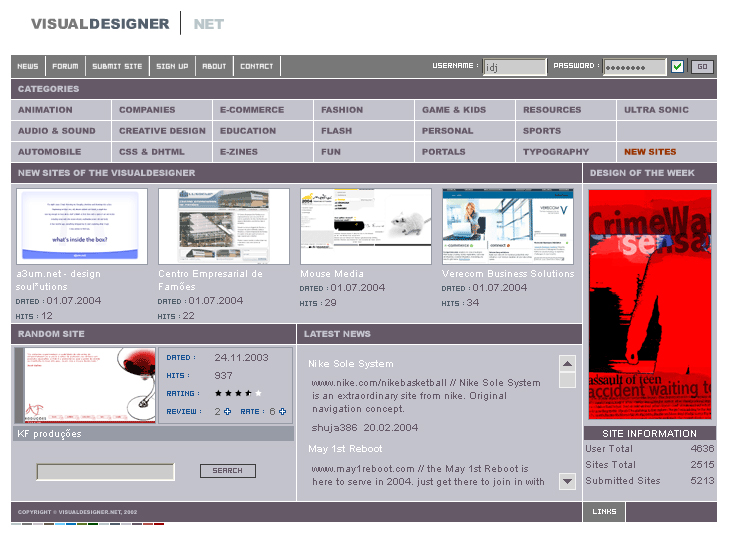Viewport: 730px width, 535px height.
Task: Open the Sign Up page
Action: pyautogui.click(x=172, y=67)
